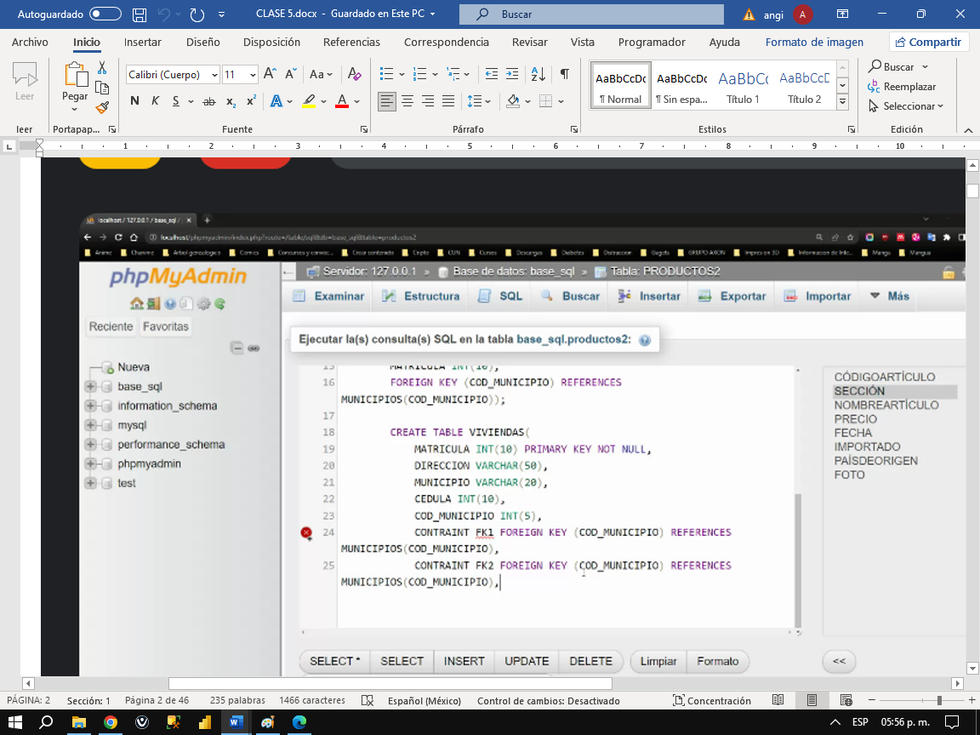This screenshot has height=735, width=980.
Task: Switch to Read Mode view icon
Action: point(778,701)
